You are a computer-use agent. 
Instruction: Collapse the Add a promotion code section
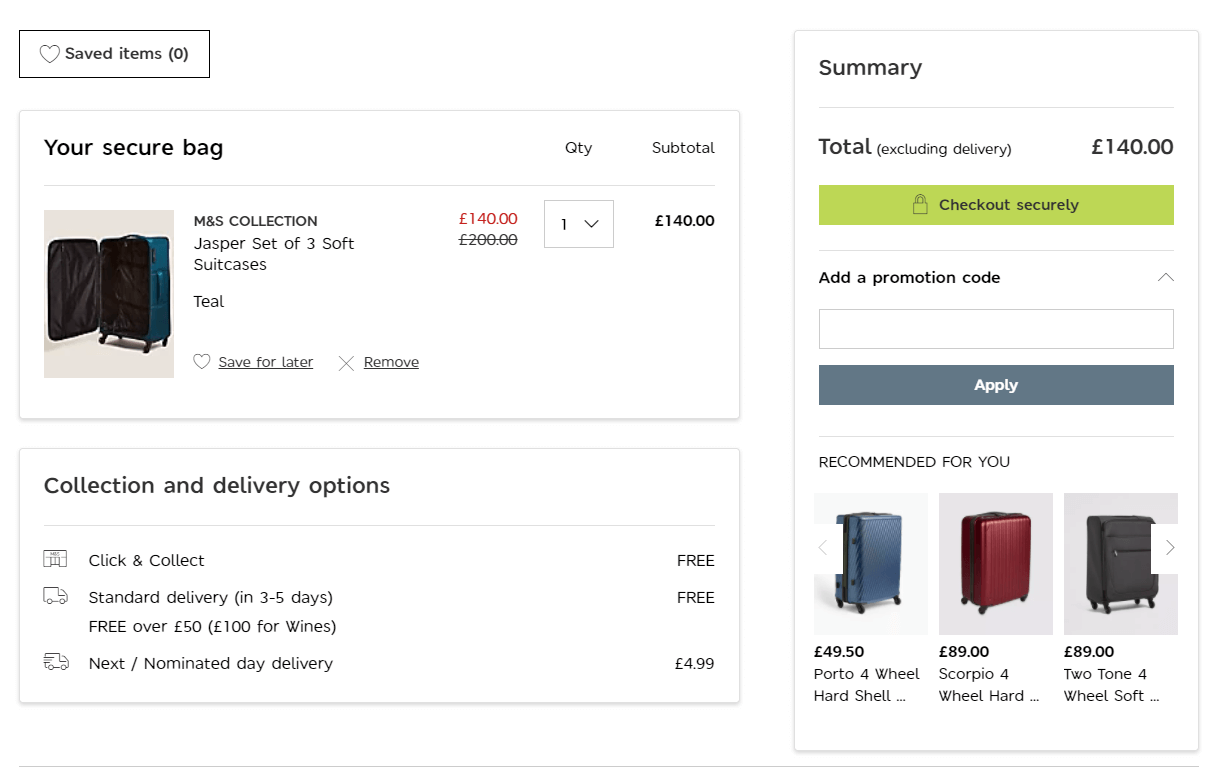click(x=1165, y=278)
